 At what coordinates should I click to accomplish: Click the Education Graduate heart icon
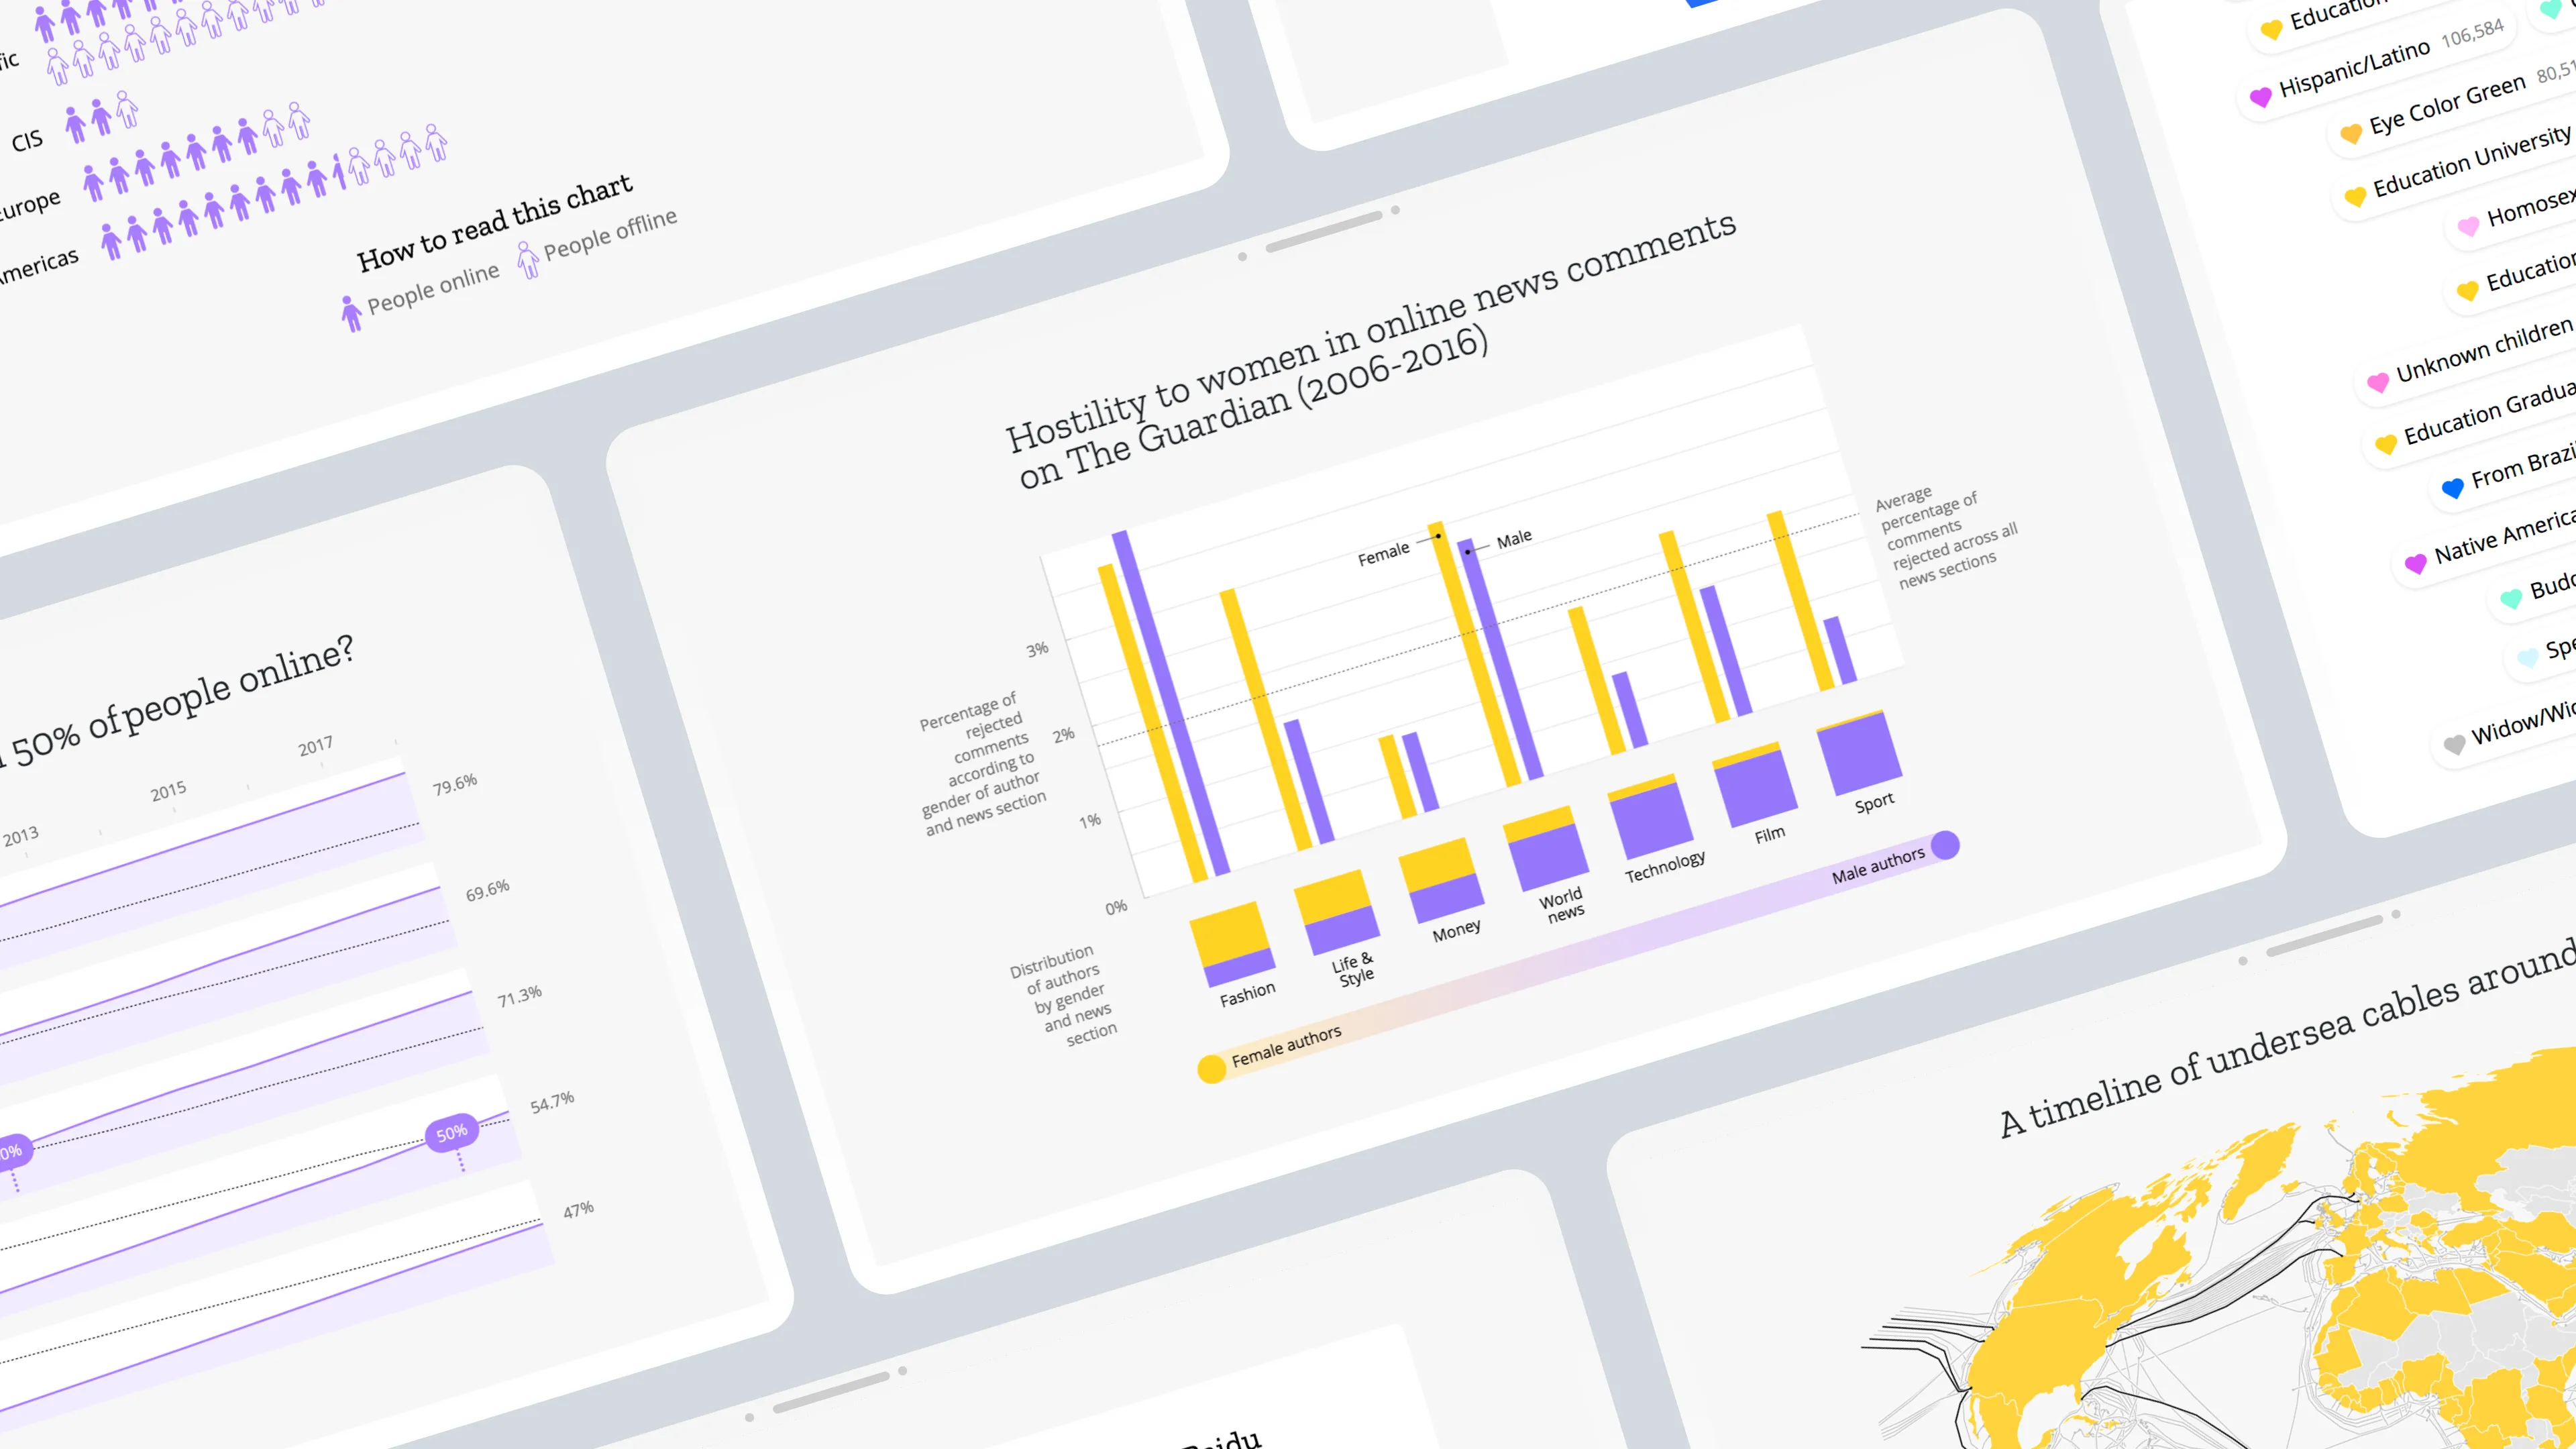click(x=2385, y=444)
